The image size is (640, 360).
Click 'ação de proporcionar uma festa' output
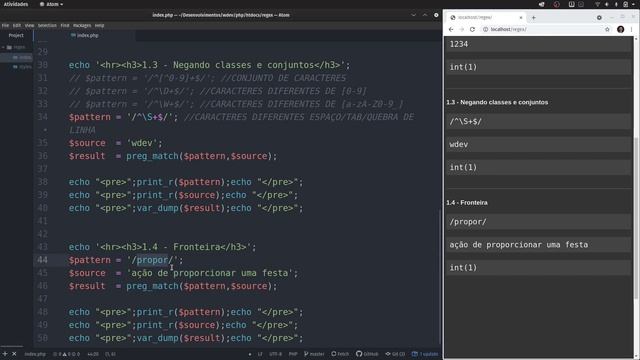tap(519, 245)
